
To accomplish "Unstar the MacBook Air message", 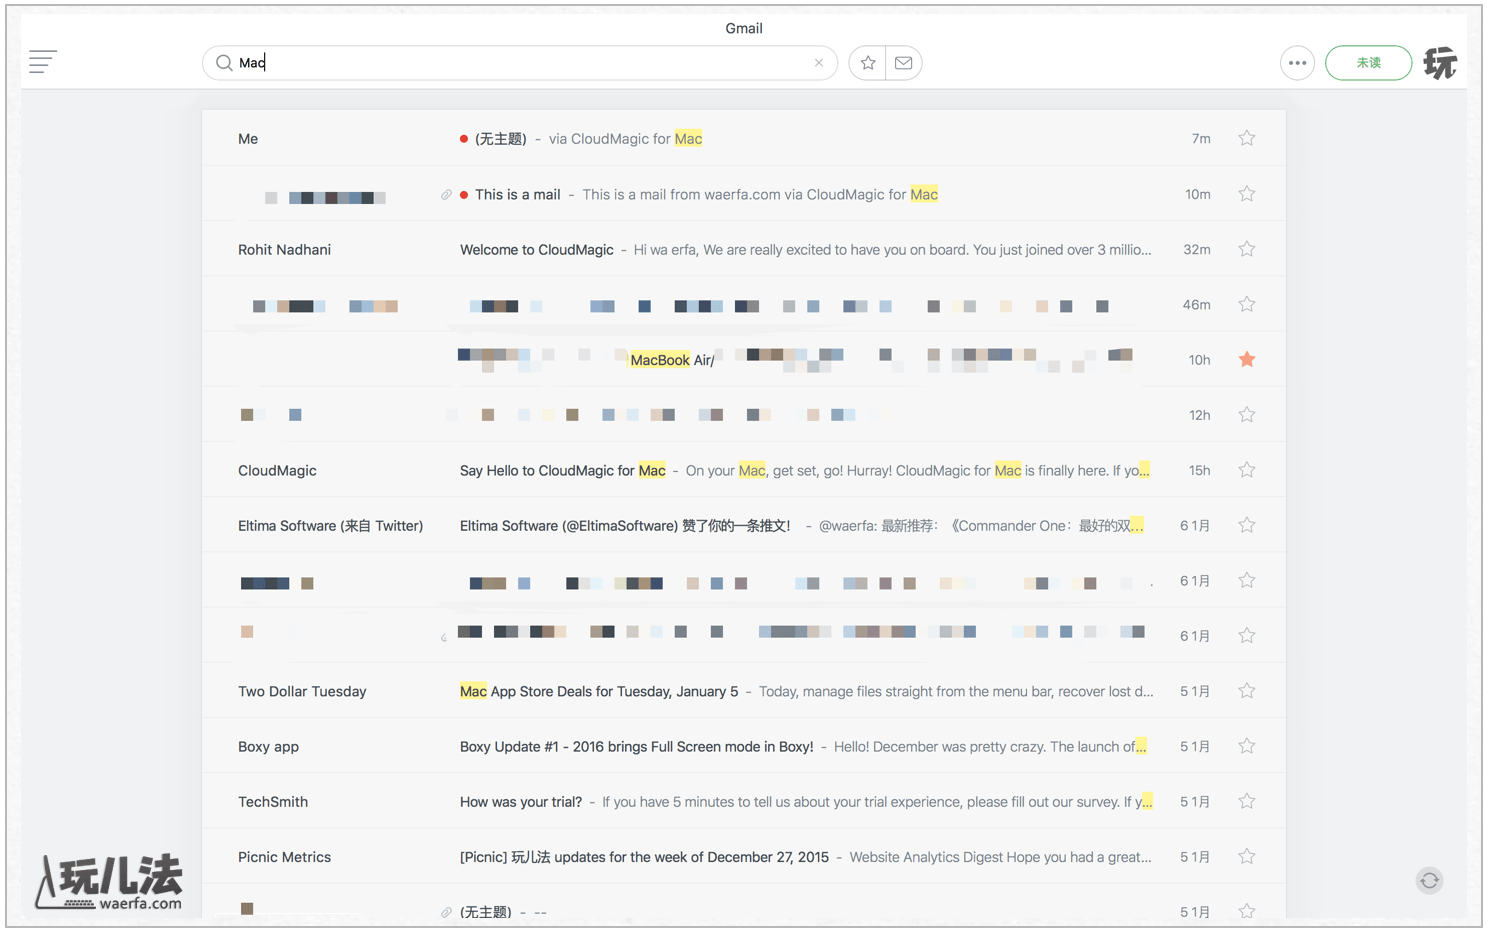I will [x=1246, y=359].
